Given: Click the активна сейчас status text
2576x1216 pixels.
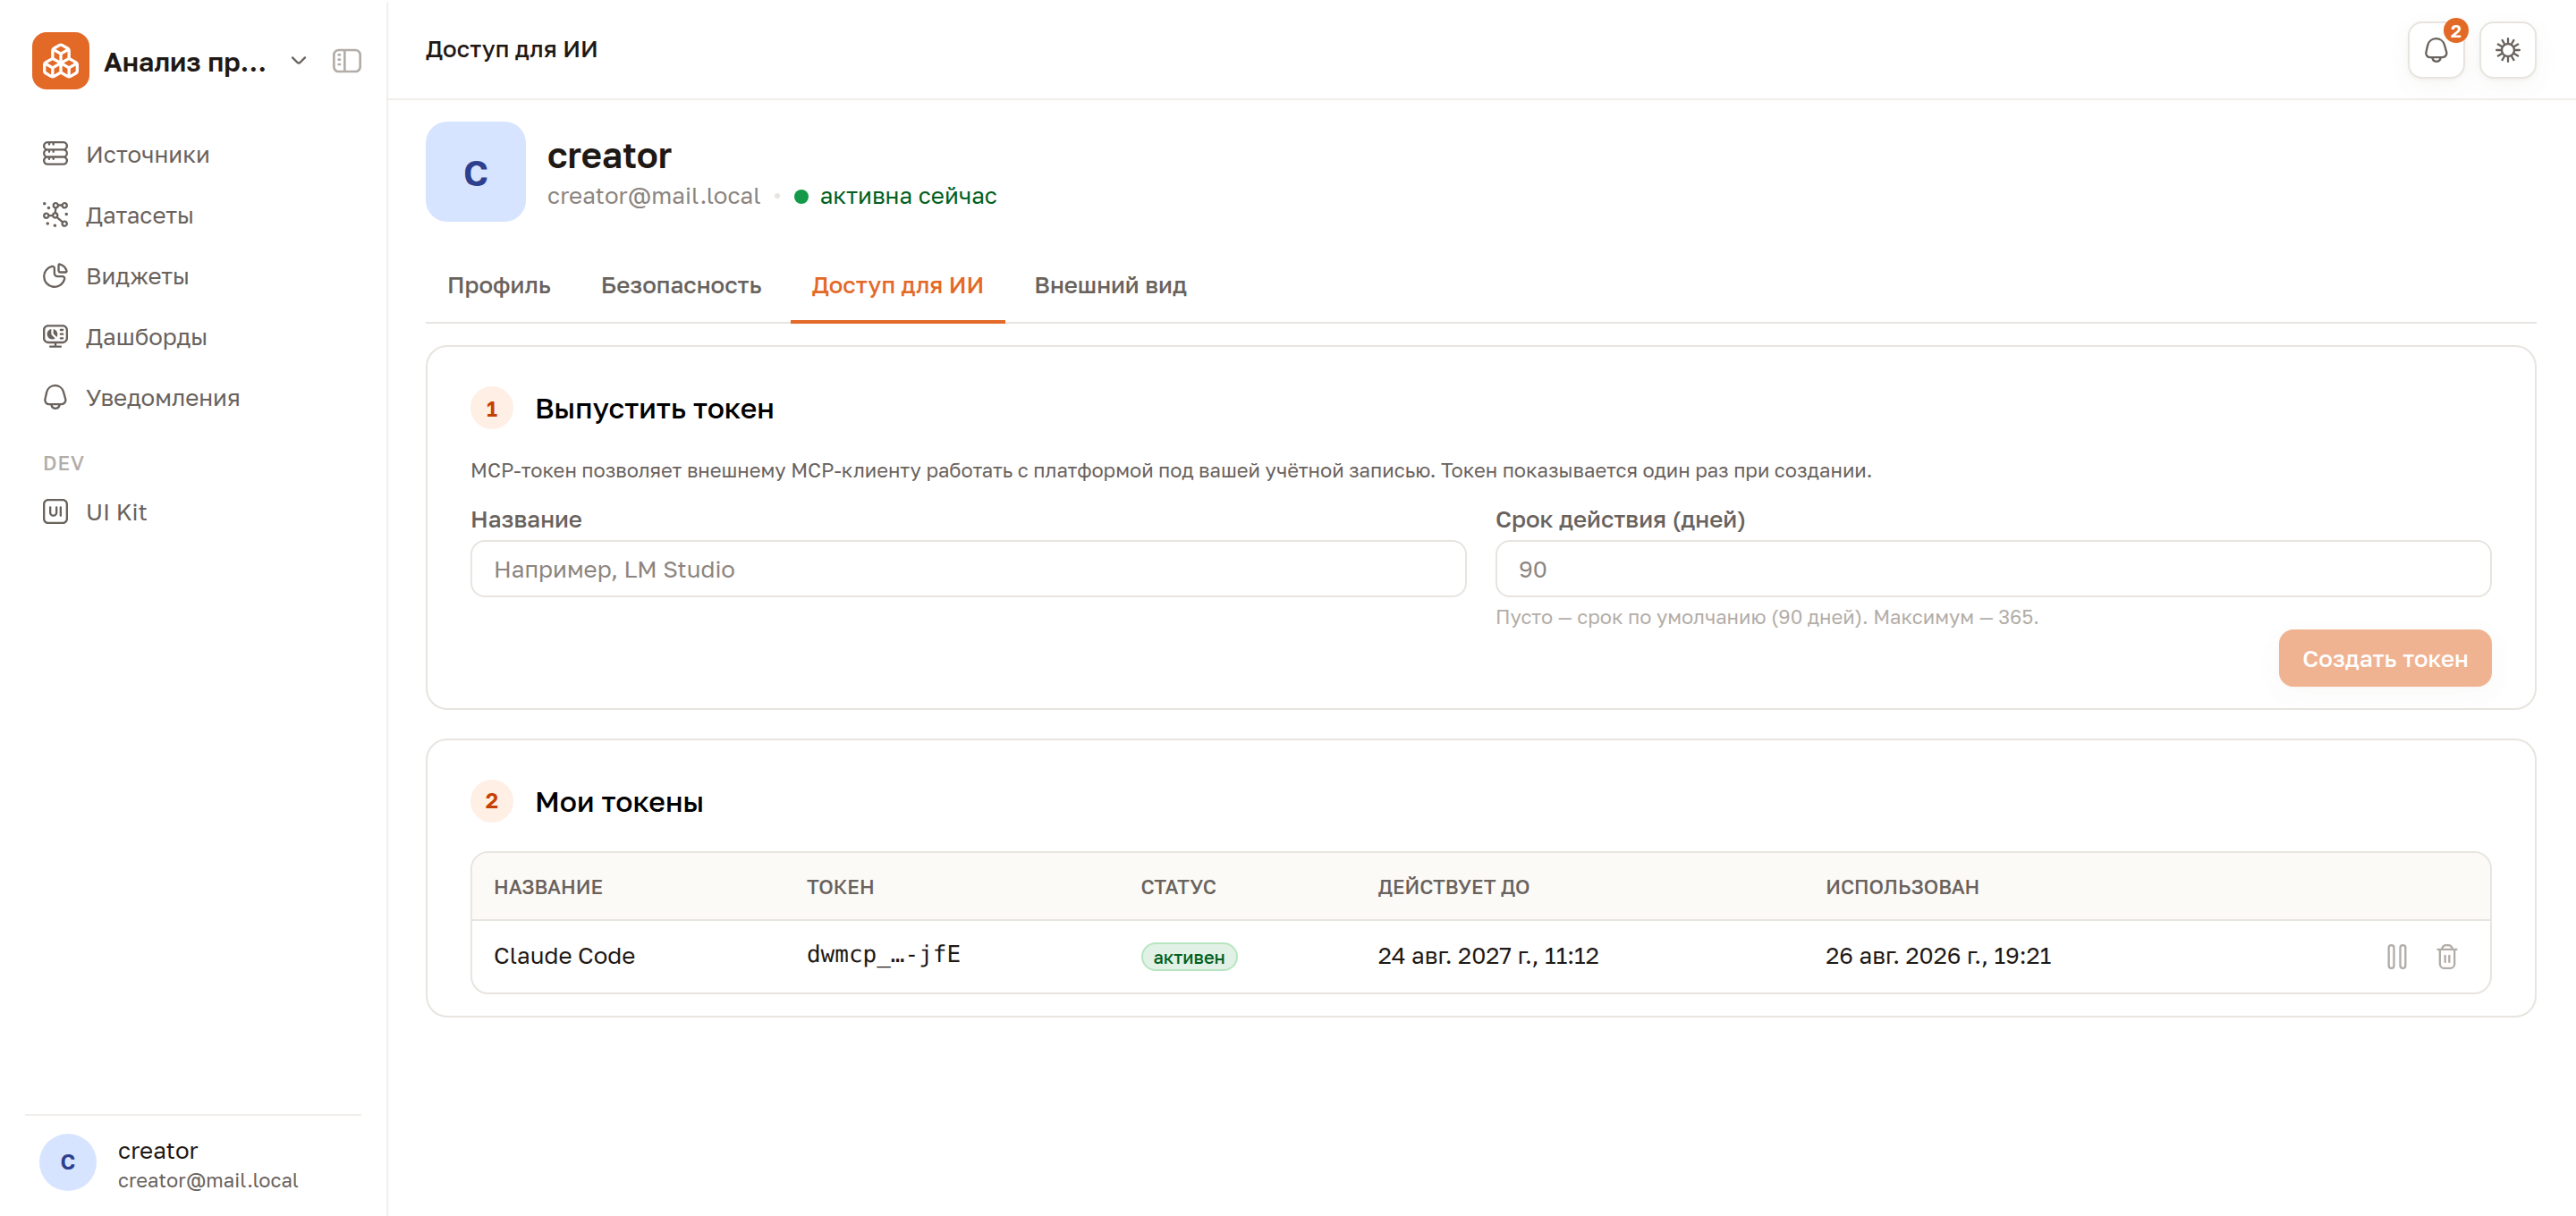Looking at the screenshot, I should [908, 196].
